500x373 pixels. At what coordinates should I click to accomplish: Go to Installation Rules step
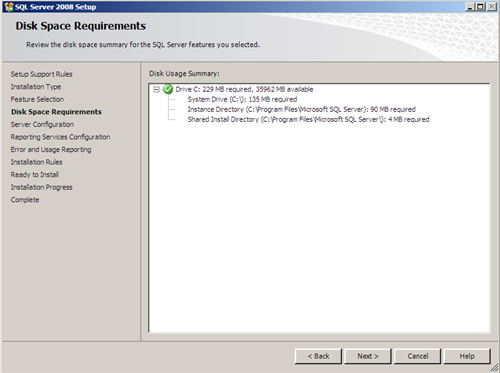36,162
